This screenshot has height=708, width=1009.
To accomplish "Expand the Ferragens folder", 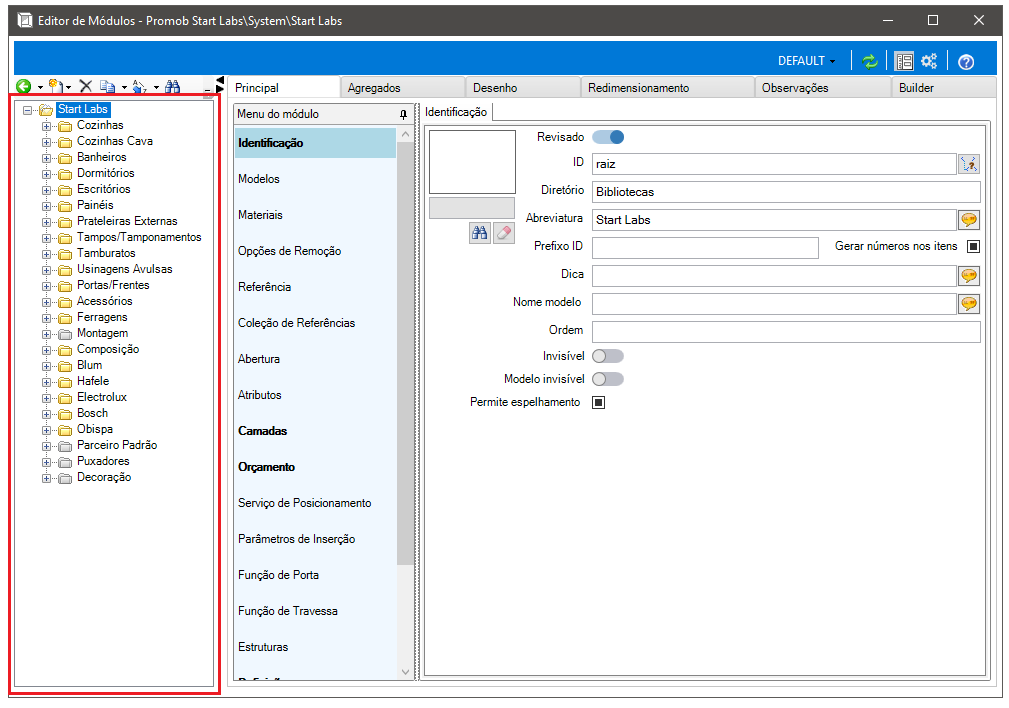I will click(x=46, y=318).
